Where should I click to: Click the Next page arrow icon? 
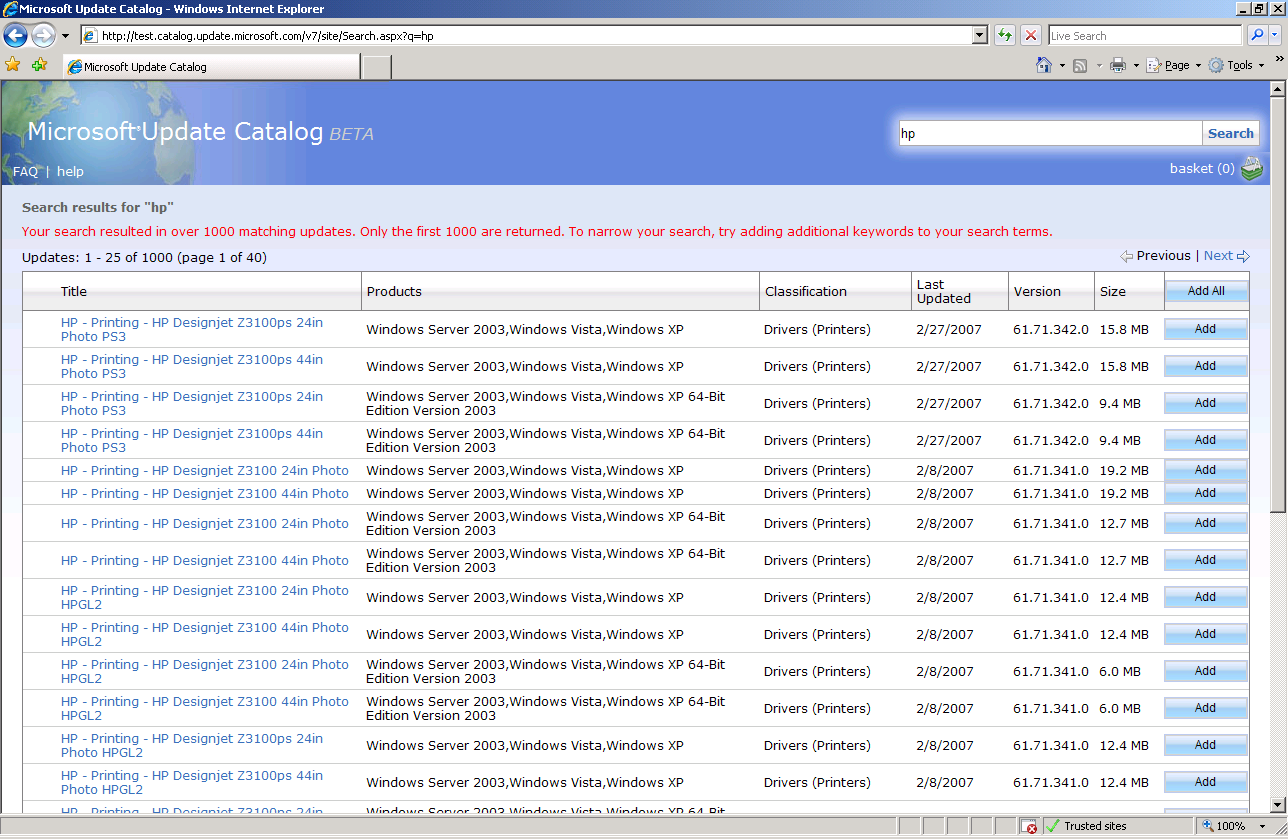pyautogui.click(x=1243, y=256)
